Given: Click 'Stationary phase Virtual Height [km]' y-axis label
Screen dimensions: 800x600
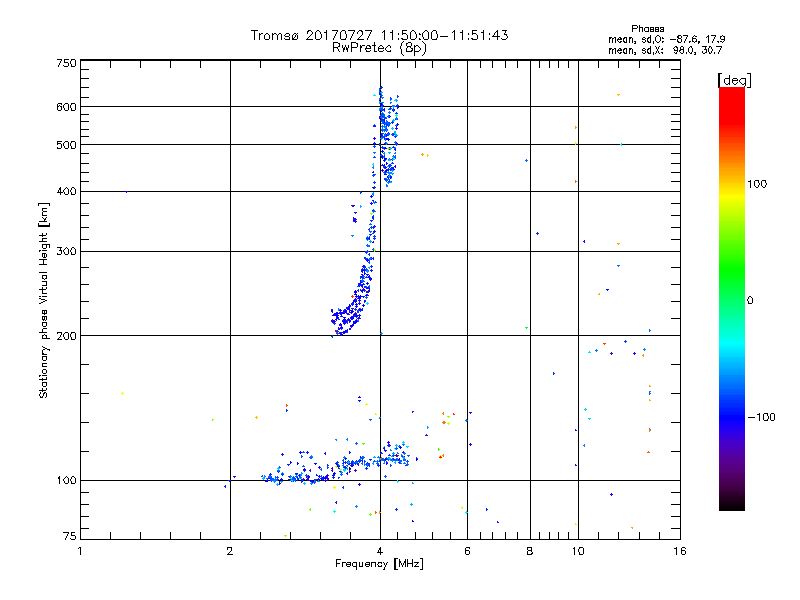Looking at the screenshot, I should click(43, 301).
